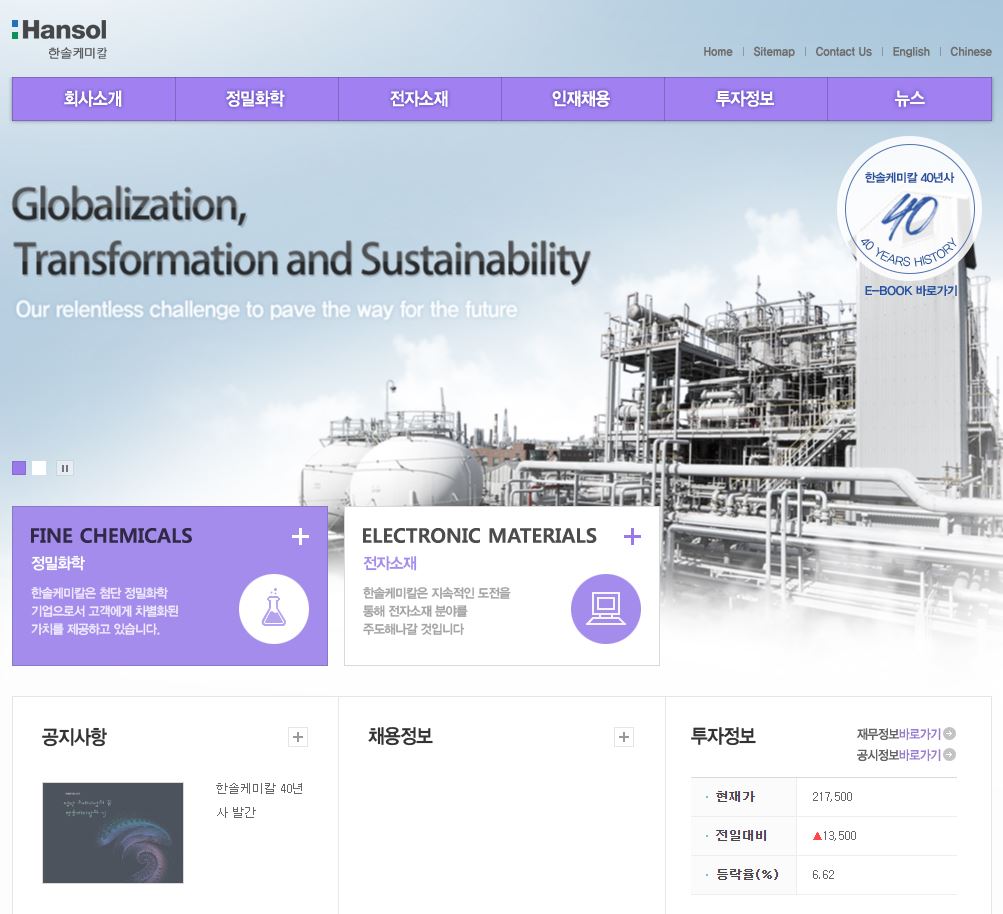The height and width of the screenshot is (914, 1003).
Task: Click the 정밀화학 subtitle in purple card
Action: [58, 563]
